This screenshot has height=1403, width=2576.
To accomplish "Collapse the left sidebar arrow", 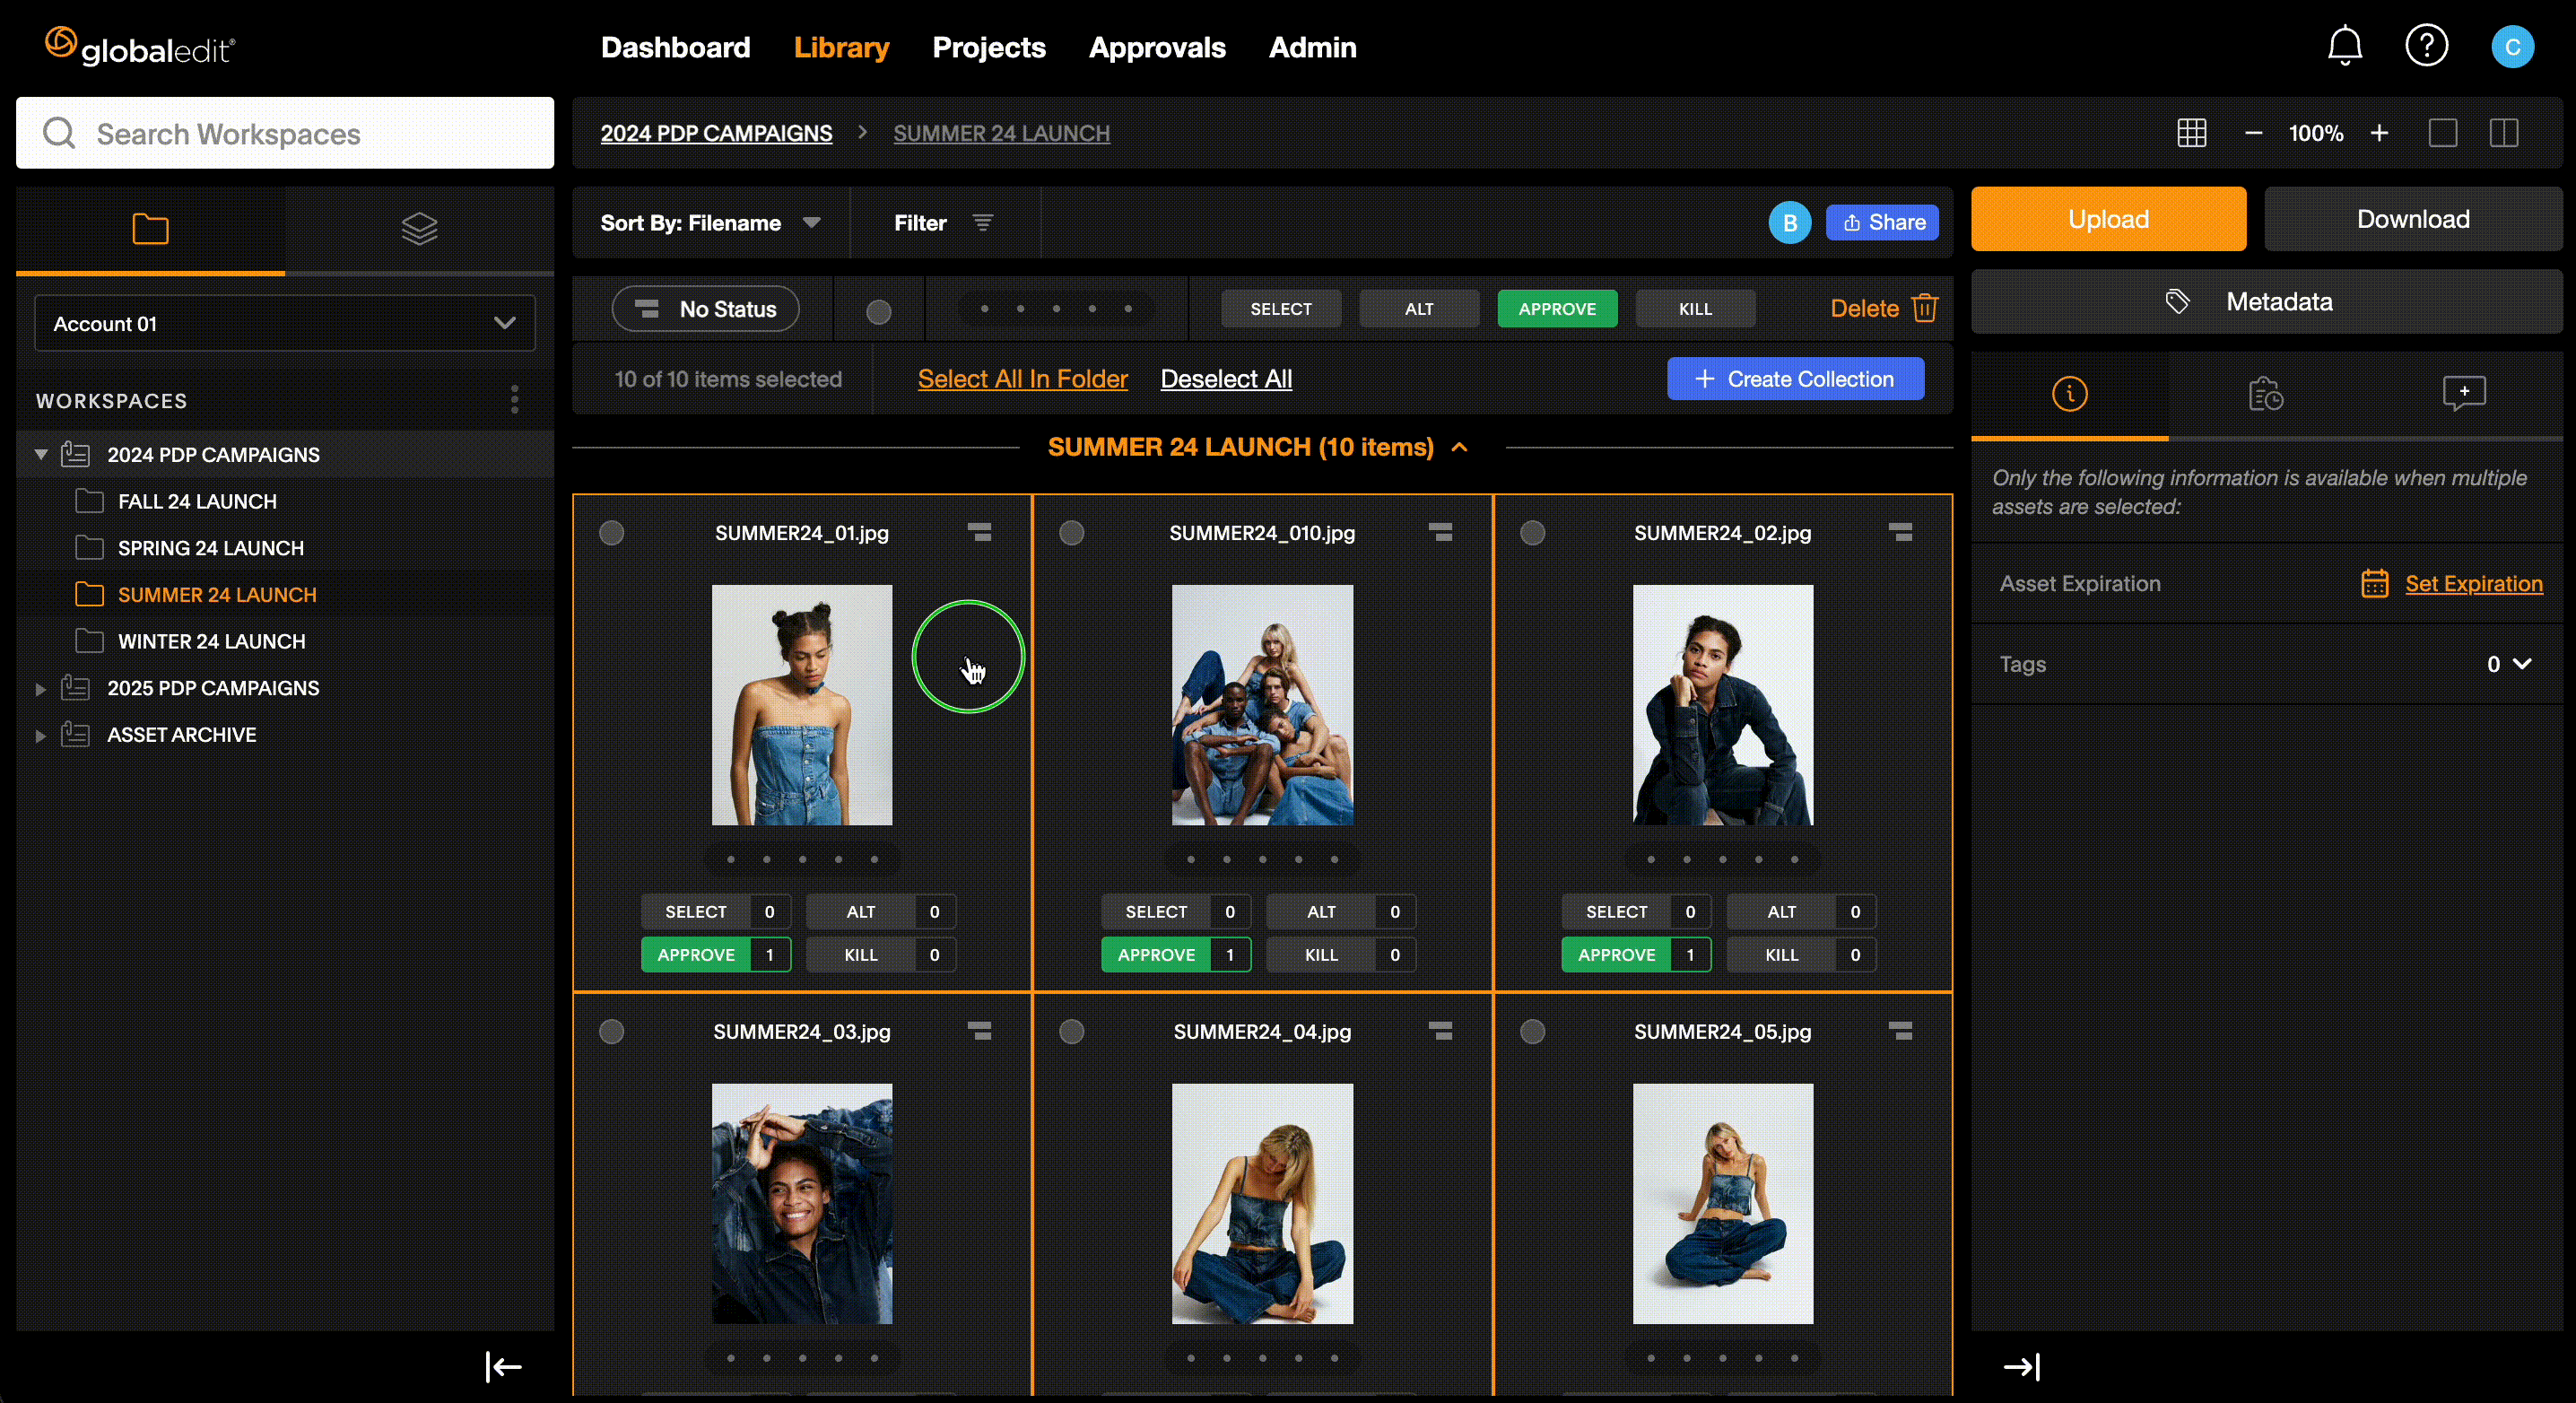I will (503, 1366).
